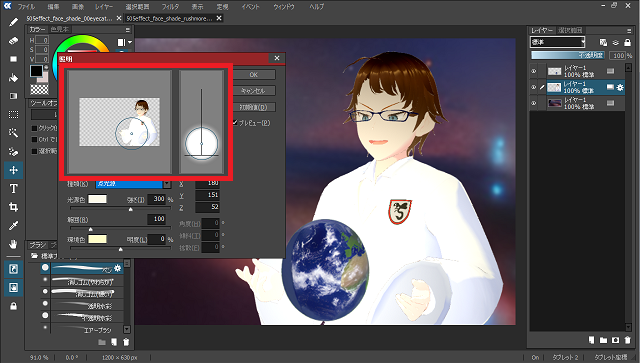Open layer panel menu (hamburger icon)

[629, 31]
